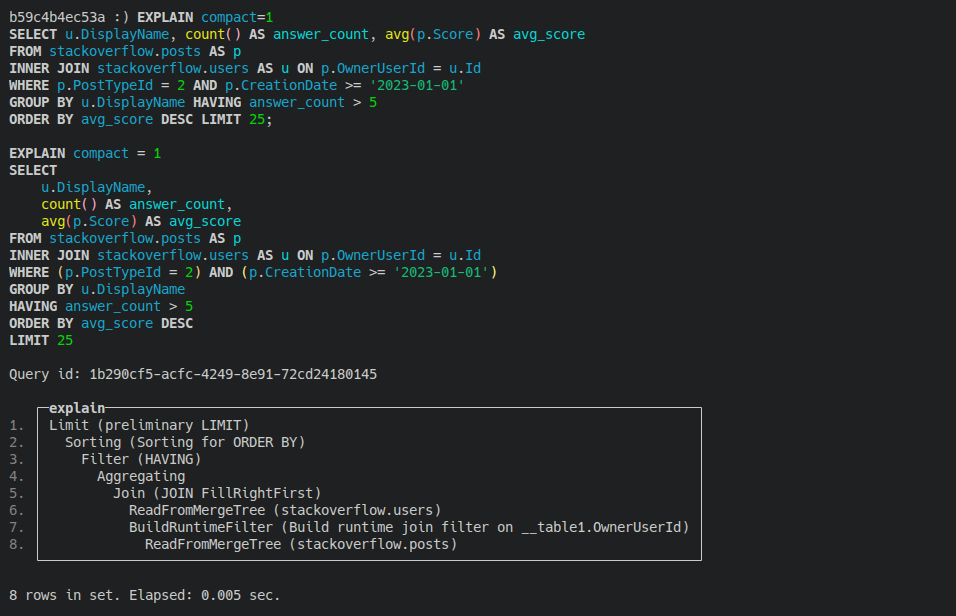956x616 pixels.
Task: Click the row number '1.' in the explain output
Action: [16, 425]
